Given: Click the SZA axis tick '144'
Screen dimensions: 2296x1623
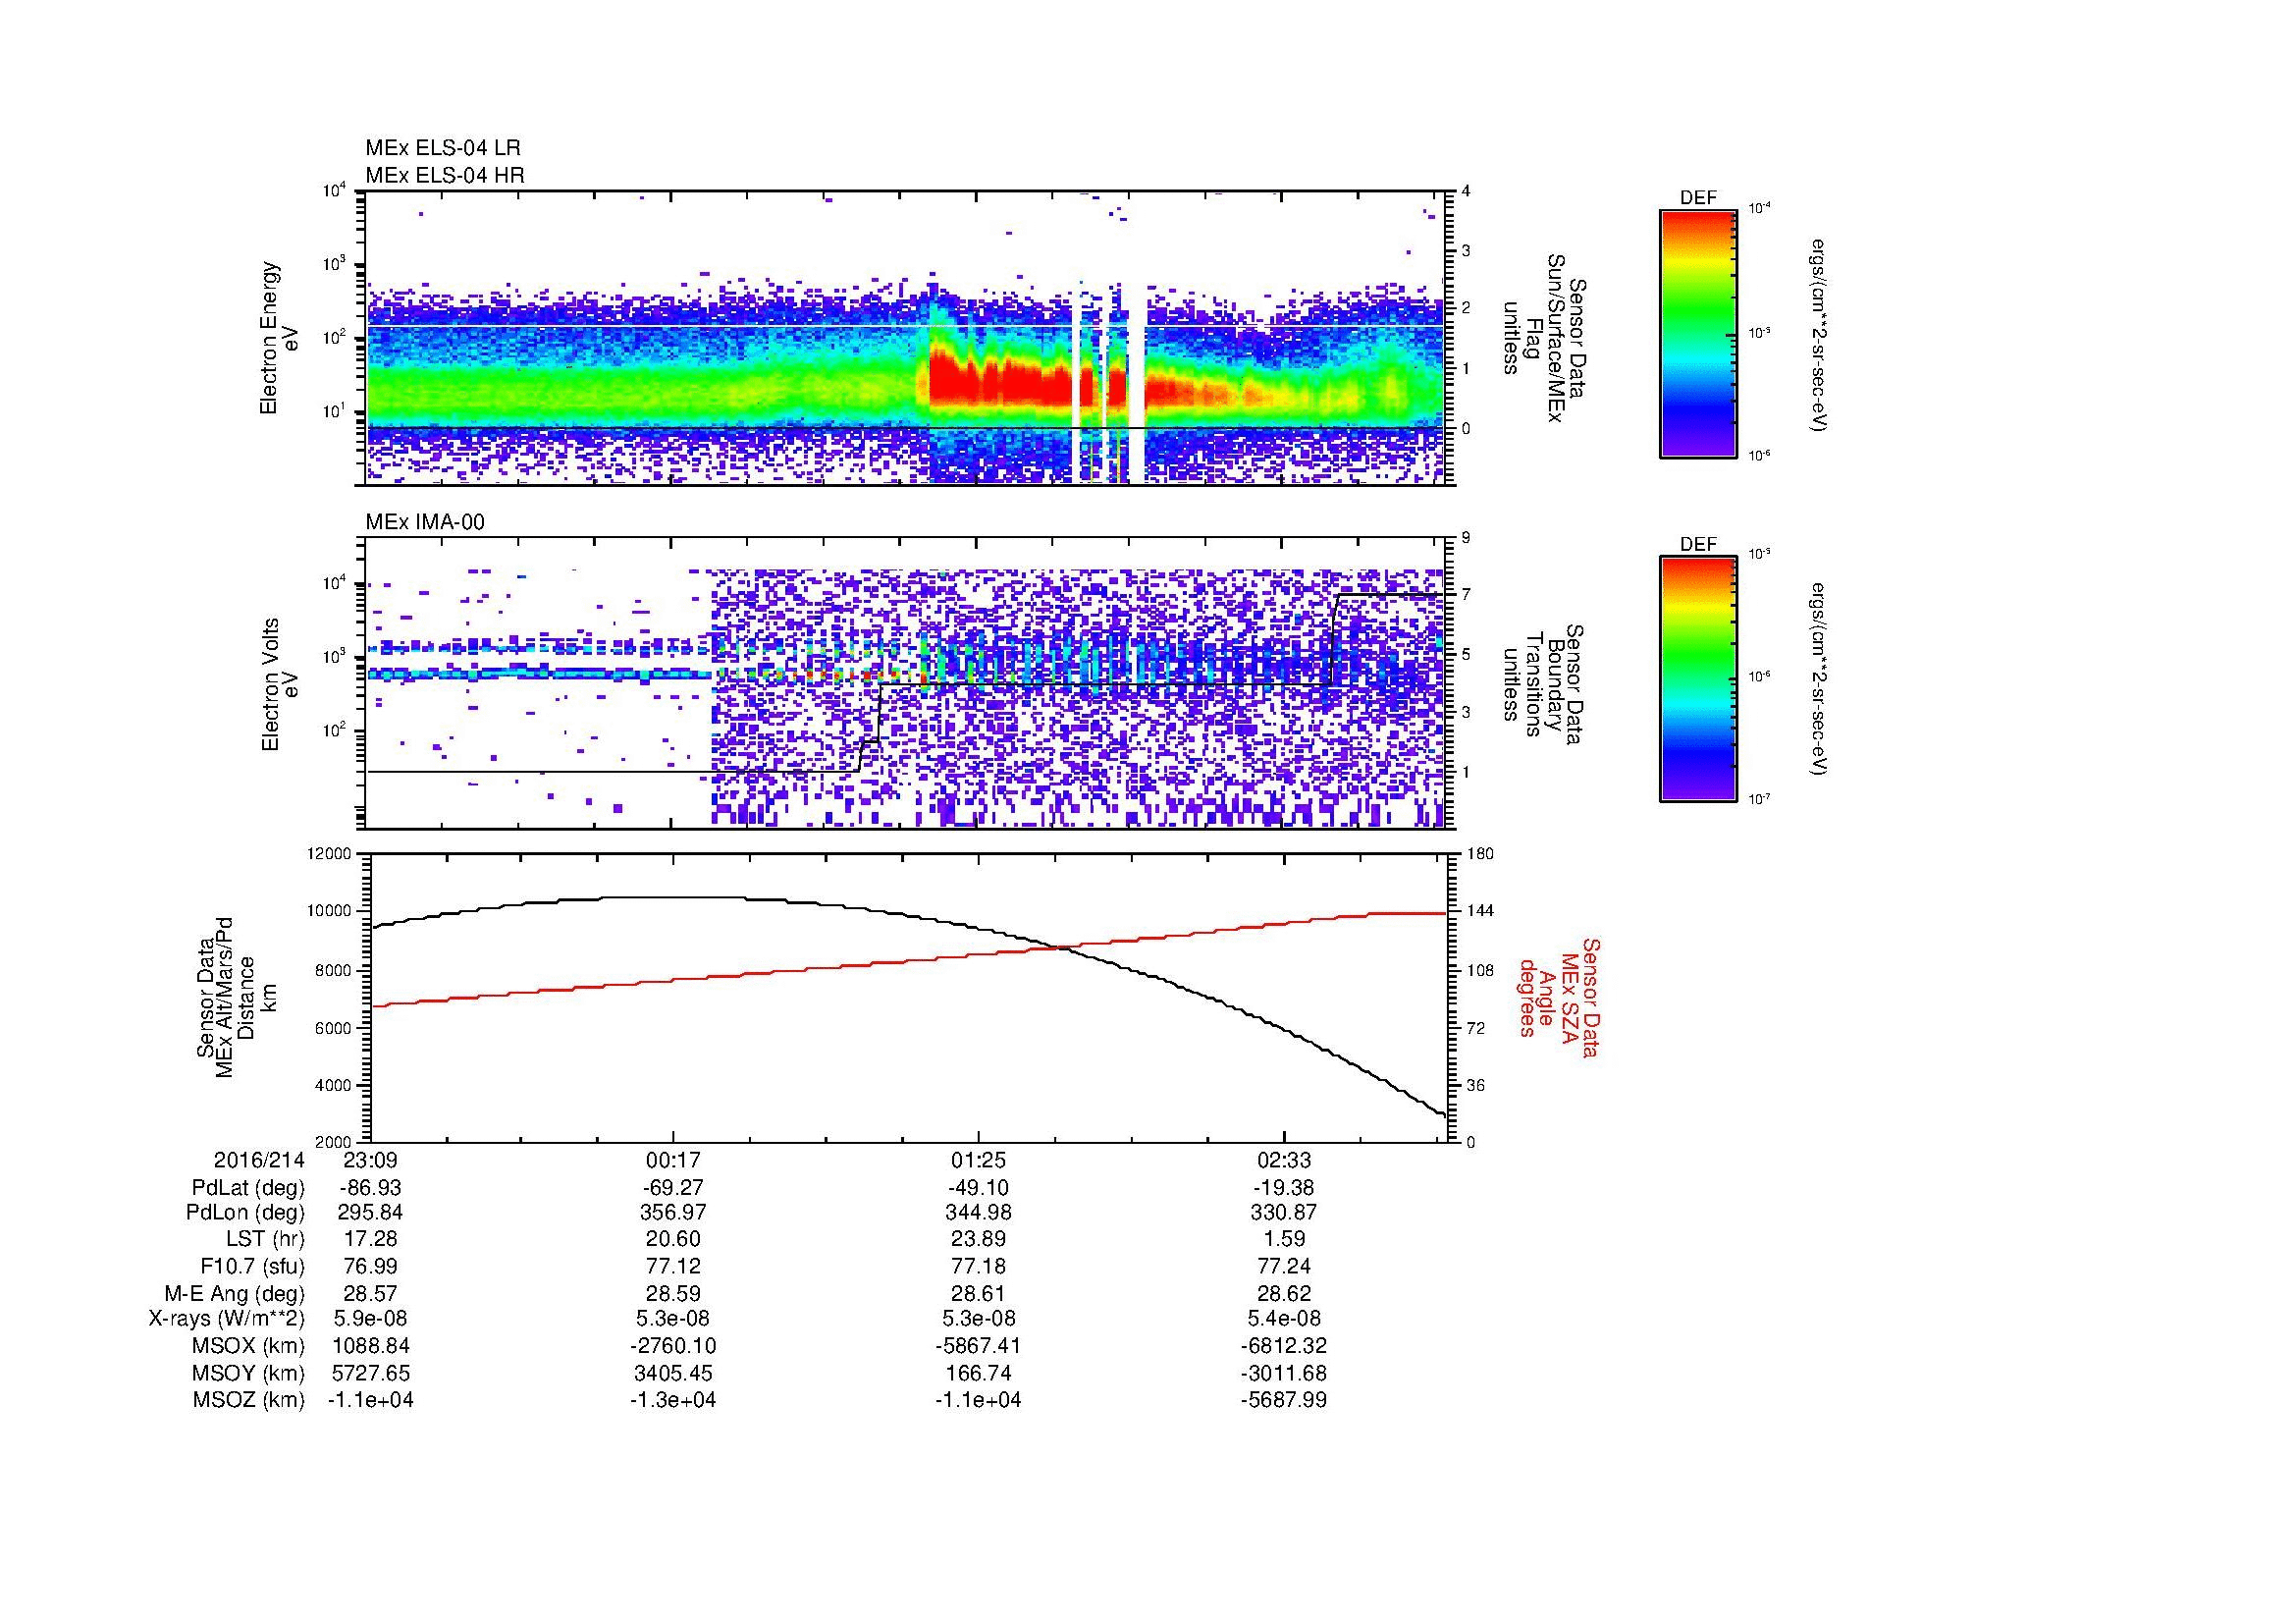Looking at the screenshot, I should coord(1482,911).
